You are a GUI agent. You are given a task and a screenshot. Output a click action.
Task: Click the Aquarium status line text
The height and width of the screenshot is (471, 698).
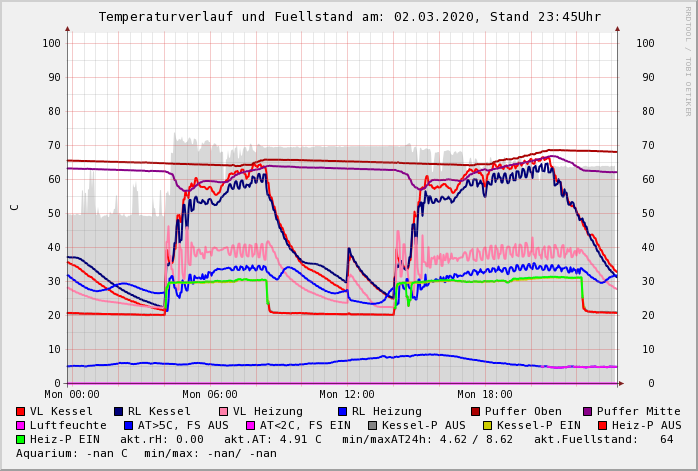point(146,453)
